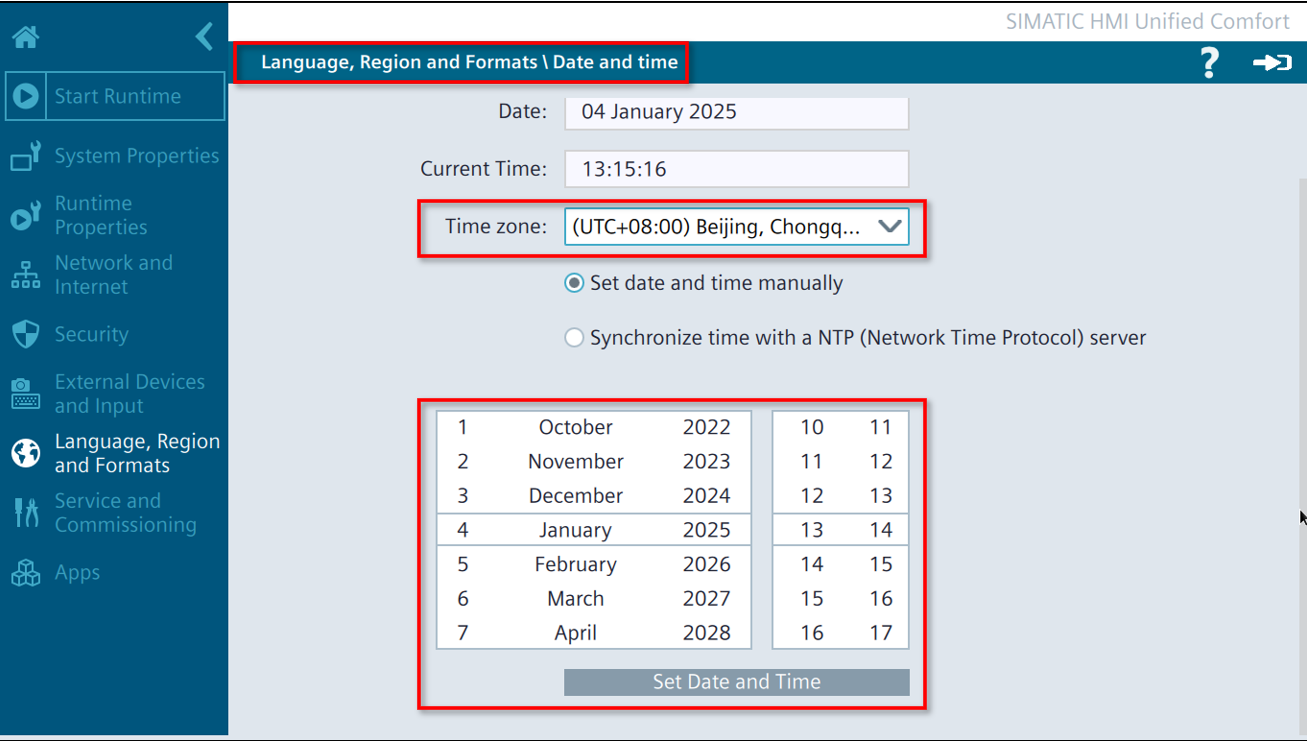This screenshot has width=1307, height=742.
Task: Collapse sidebar with the left chevron arrow
Action: (x=204, y=37)
